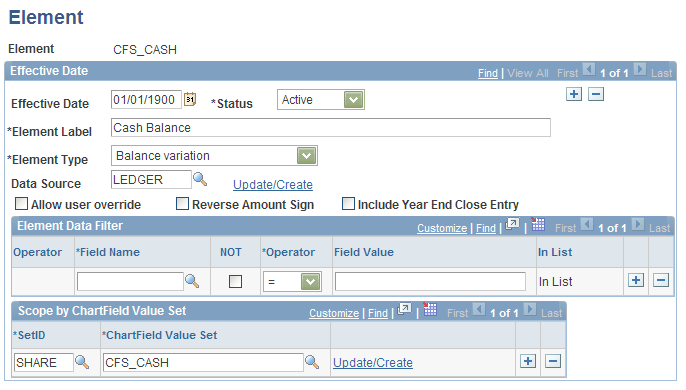This screenshot has height=390, width=686.
Task: Click element code CFS_CASH near page title
Action: pos(145,49)
